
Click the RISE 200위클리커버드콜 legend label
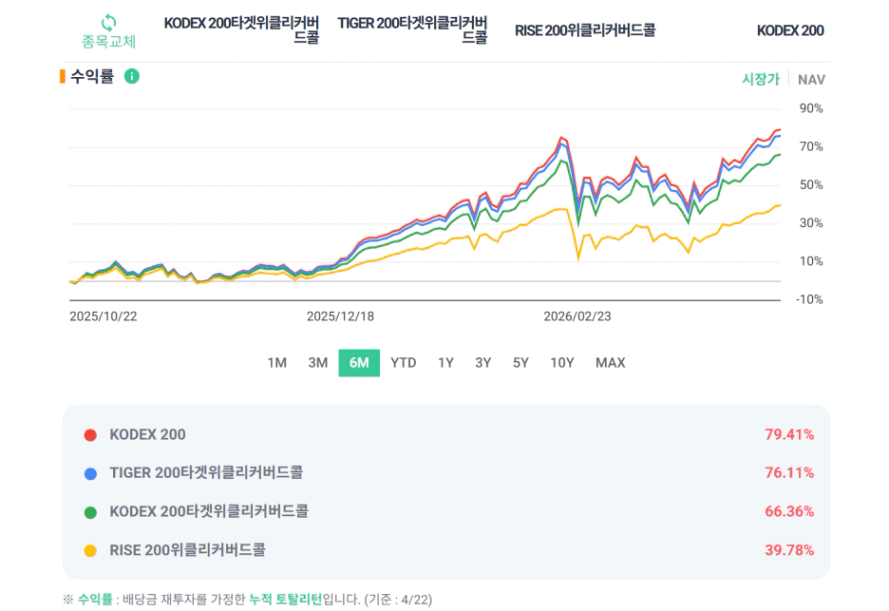(188, 550)
